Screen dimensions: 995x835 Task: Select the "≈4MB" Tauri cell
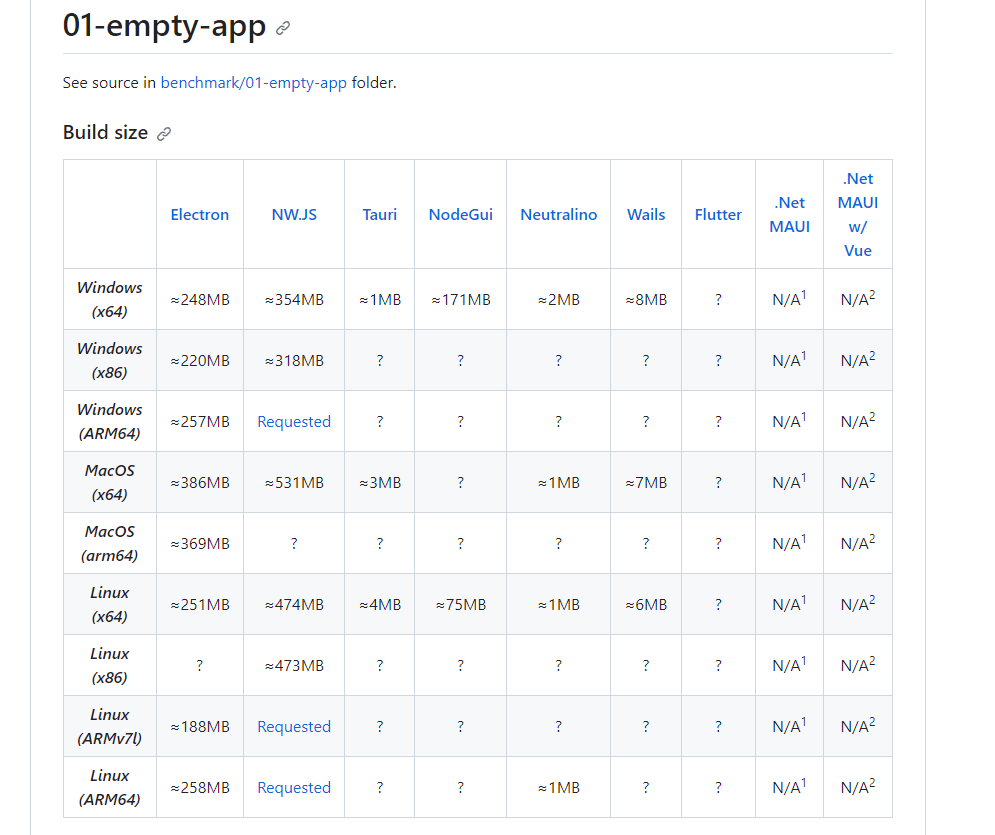pos(379,605)
